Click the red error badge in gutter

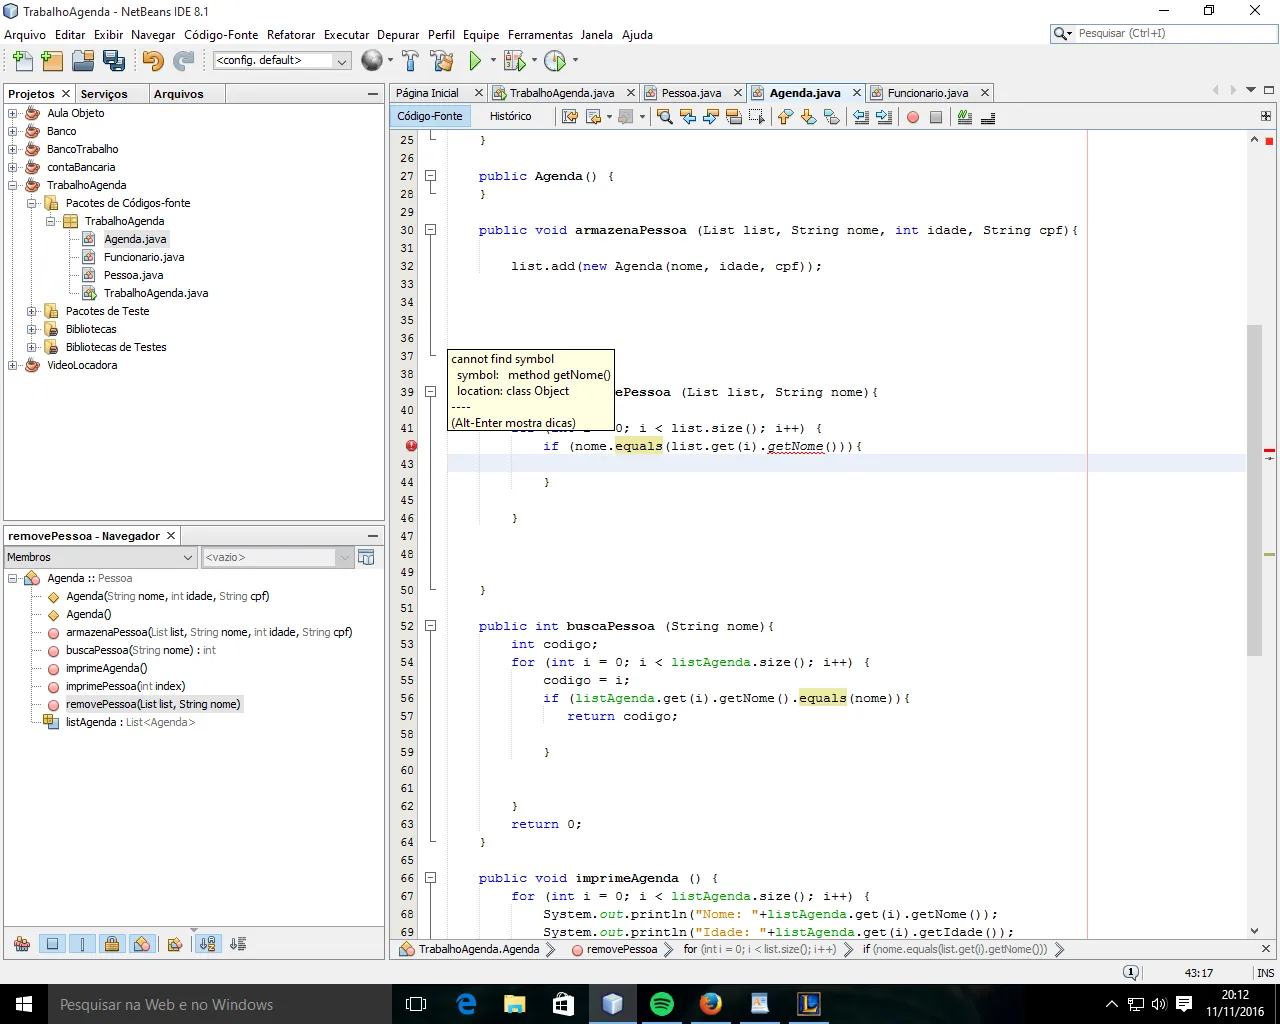pos(411,446)
